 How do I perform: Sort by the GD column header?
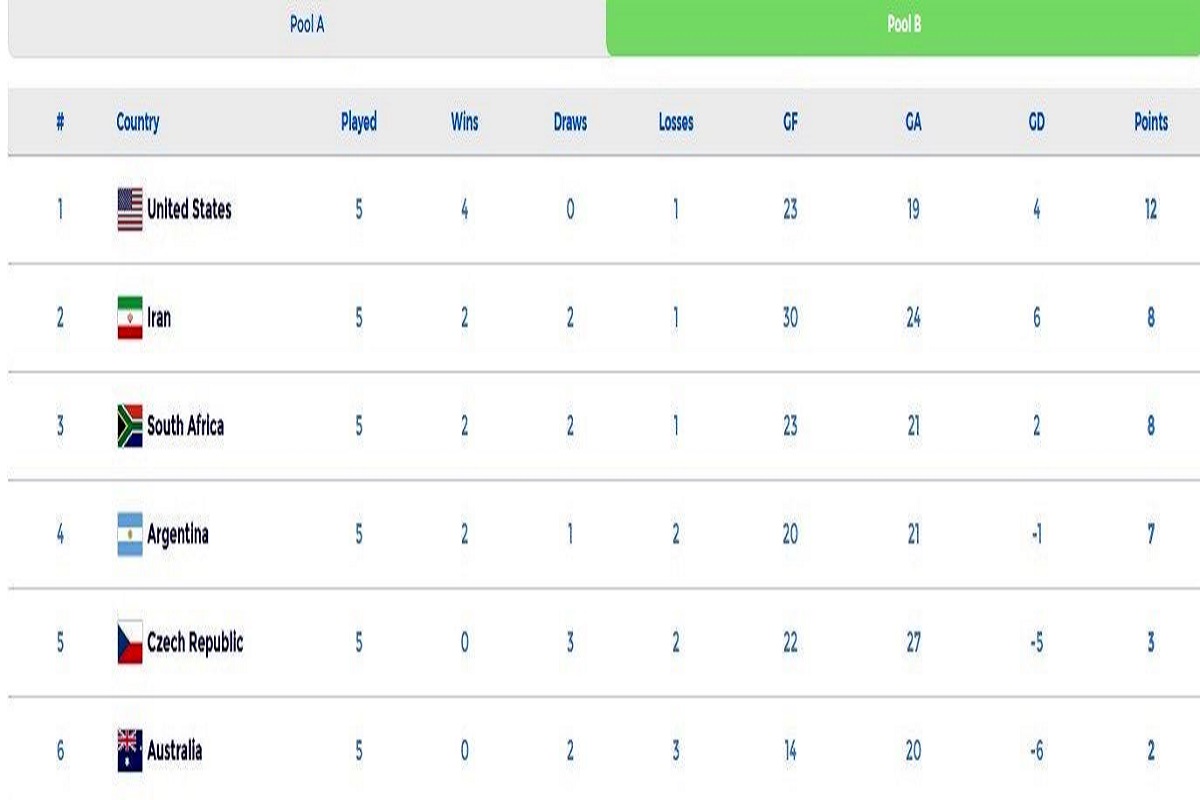click(x=1036, y=122)
